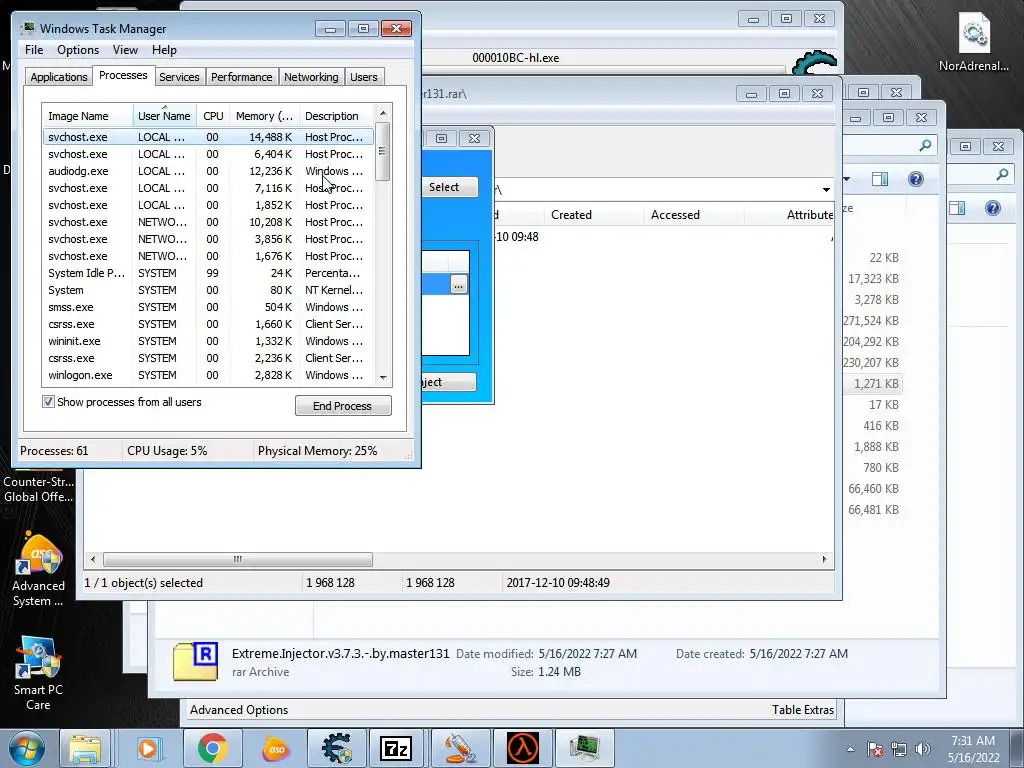This screenshot has width=1024, height=768.
Task: Click the network tray icon
Action: point(899,749)
